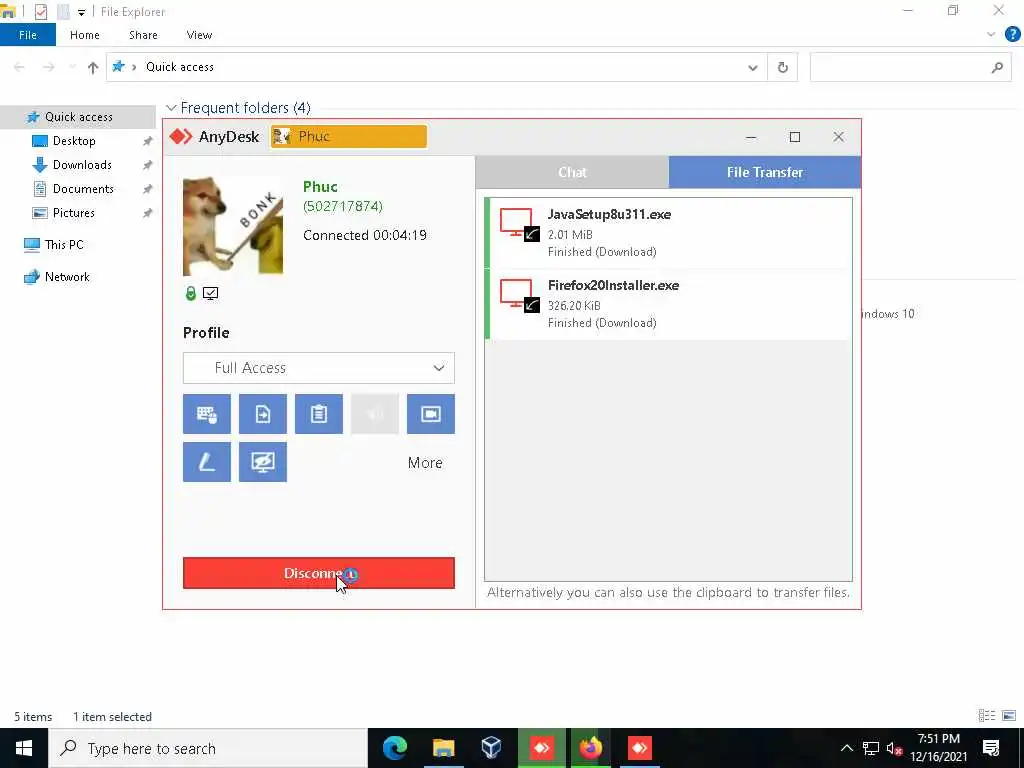Switch to large icons view layout
This screenshot has height=768, width=1024.
point(1009,716)
